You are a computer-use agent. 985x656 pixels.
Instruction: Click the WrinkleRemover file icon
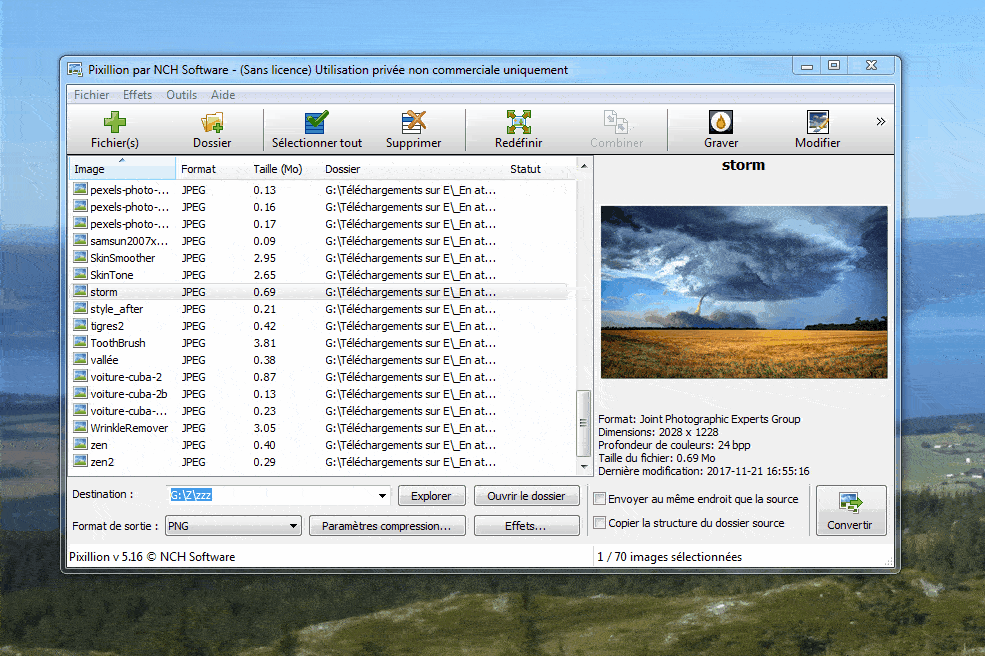[80, 427]
